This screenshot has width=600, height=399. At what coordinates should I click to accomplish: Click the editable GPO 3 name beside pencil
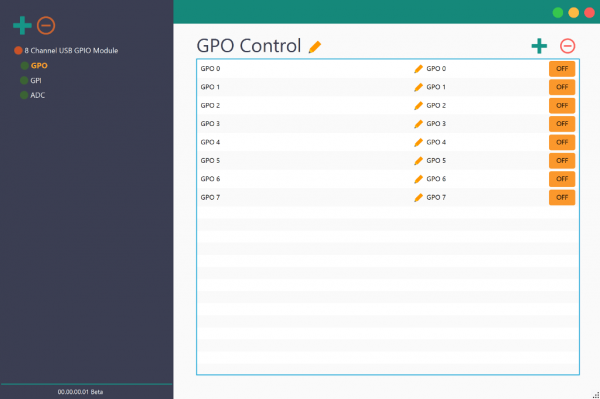[x=436, y=124]
